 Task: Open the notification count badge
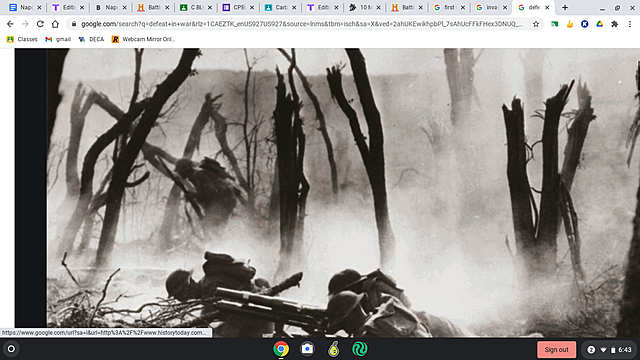[591, 350]
